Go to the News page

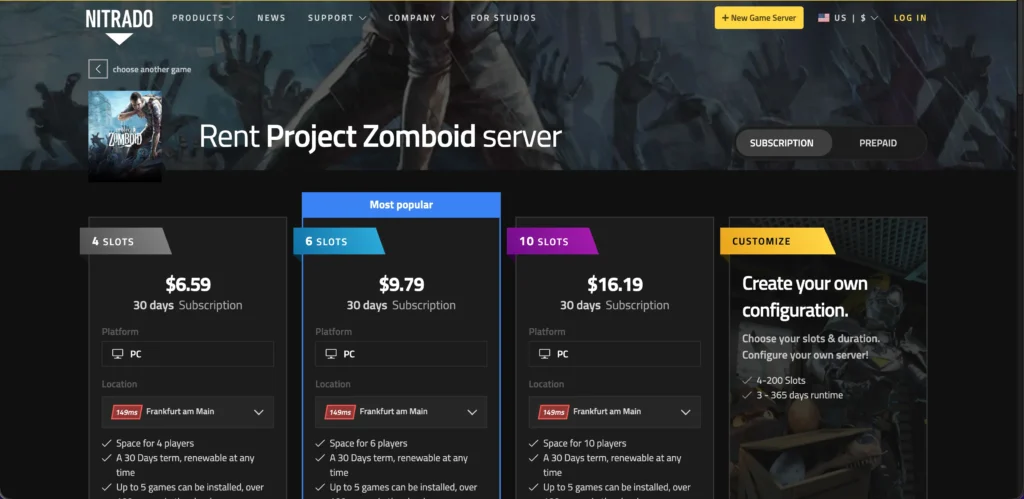tap(271, 18)
